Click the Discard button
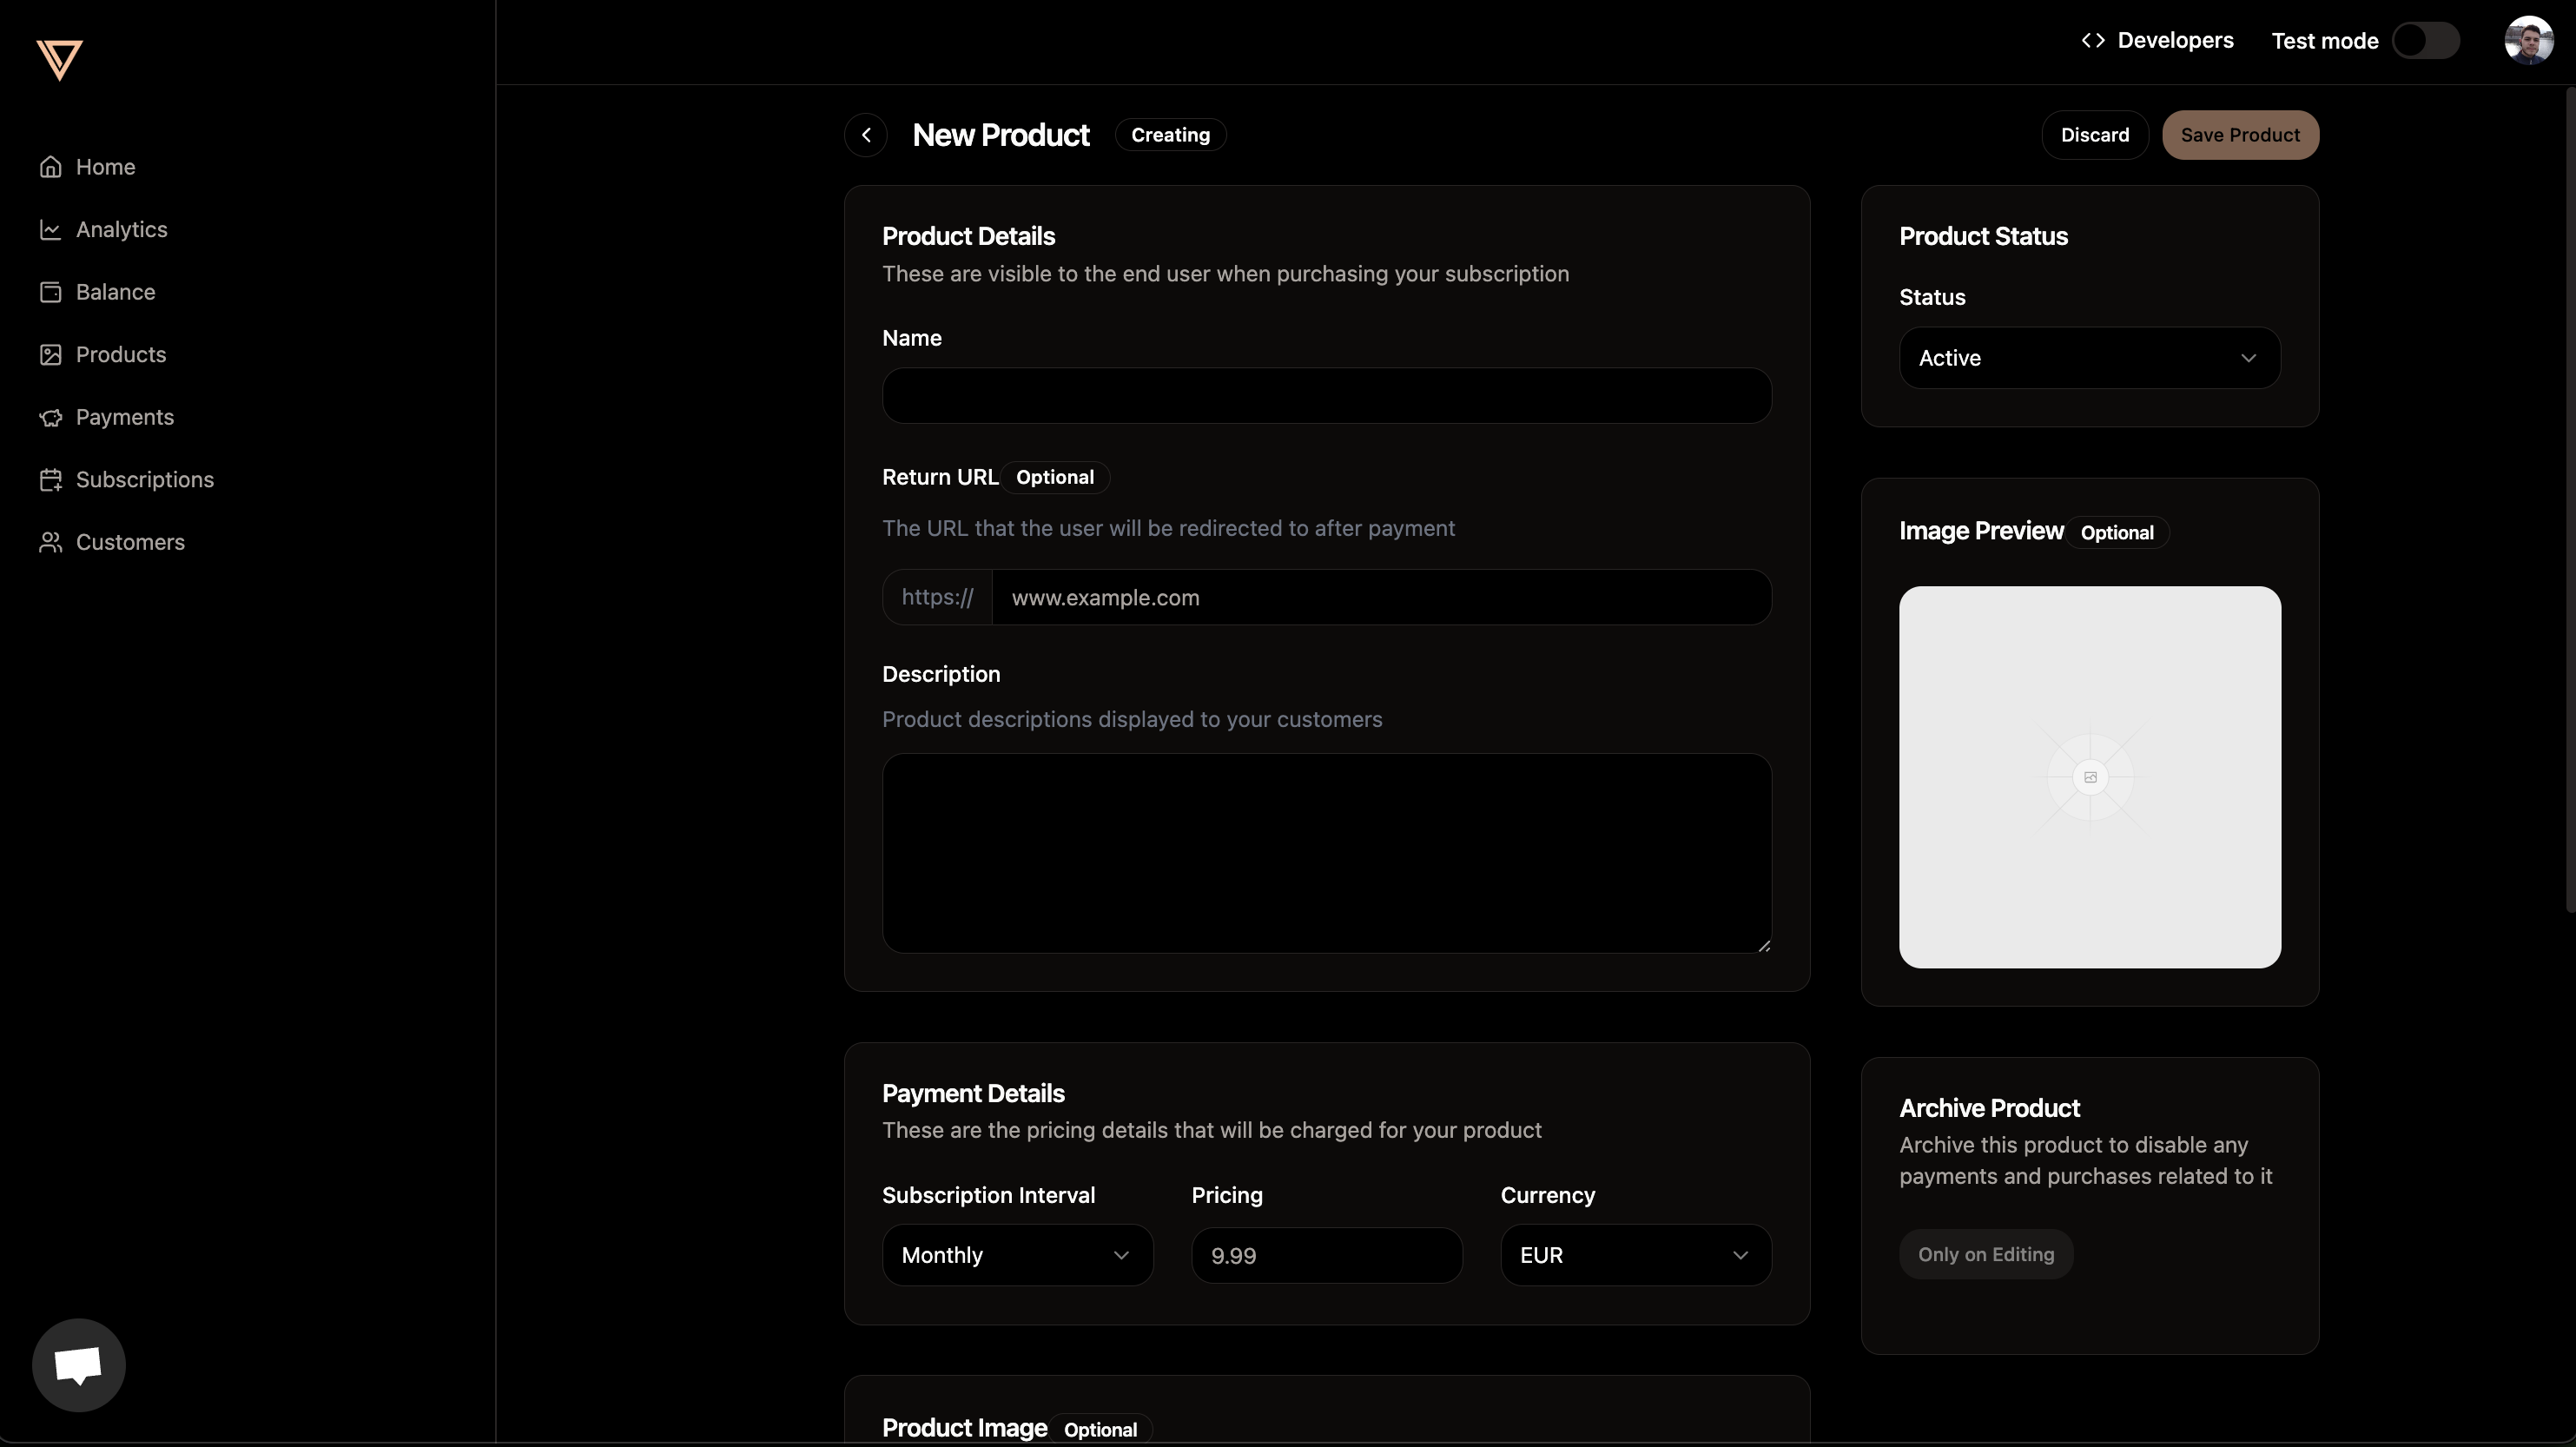This screenshot has width=2576, height=1447. [x=2094, y=135]
